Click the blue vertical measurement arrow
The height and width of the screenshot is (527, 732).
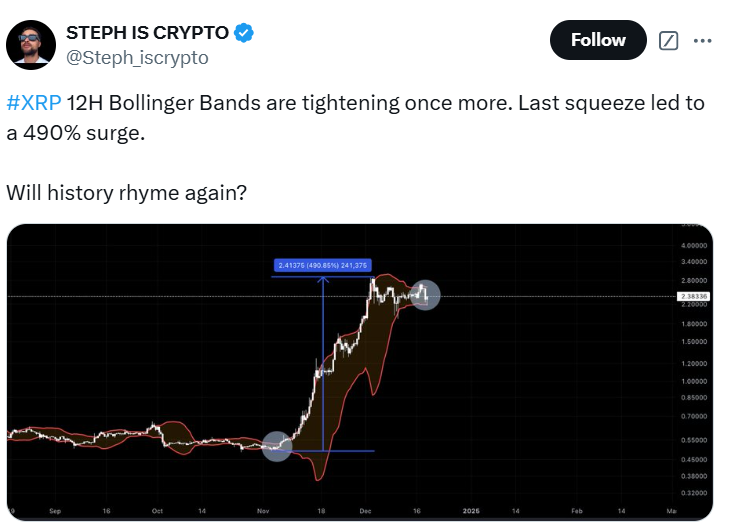coord(323,364)
